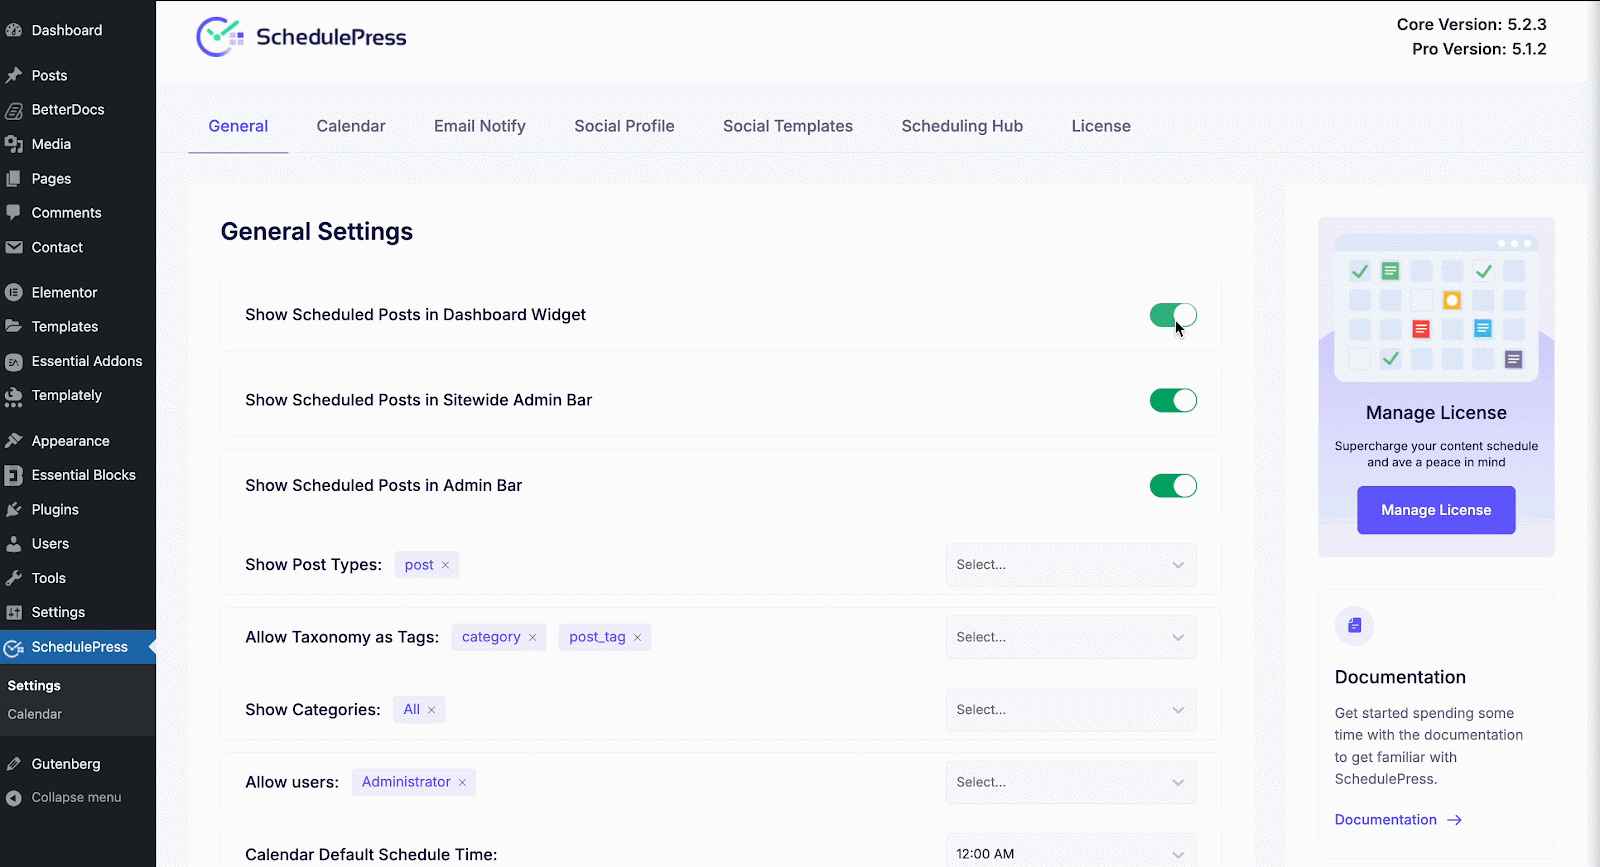Screen dimensions: 1600x867
Task: Open Allow Taxonomy as Tags select dropdown
Action: click(x=1071, y=637)
